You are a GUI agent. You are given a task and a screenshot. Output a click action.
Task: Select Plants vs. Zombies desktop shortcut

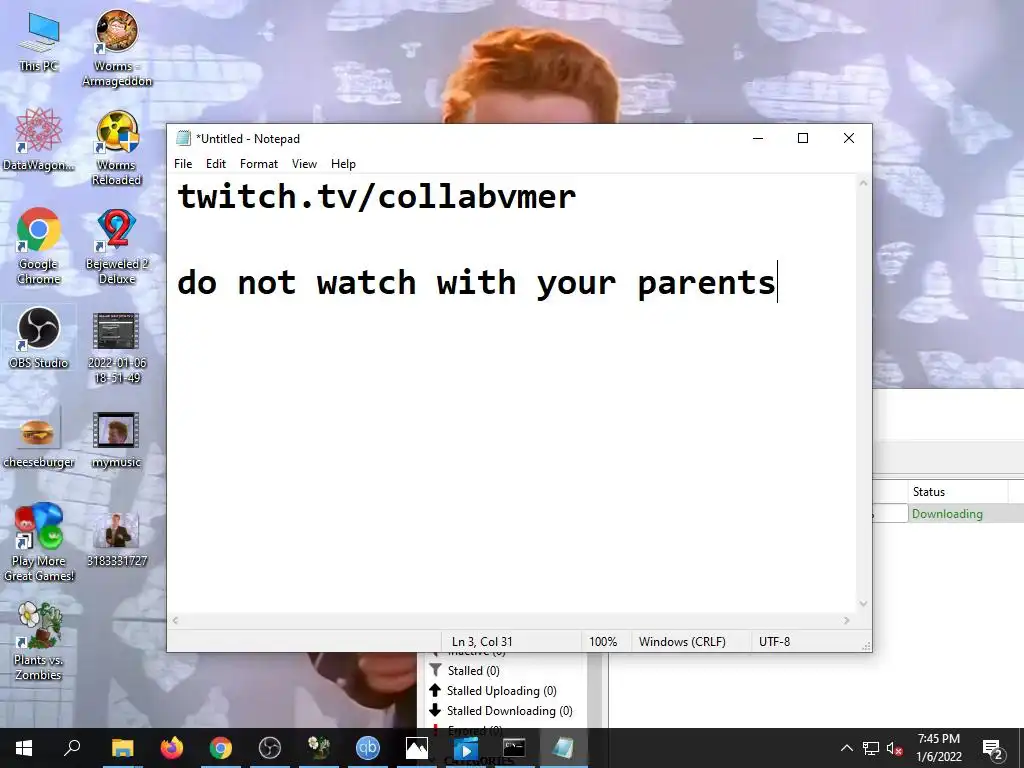click(x=39, y=641)
